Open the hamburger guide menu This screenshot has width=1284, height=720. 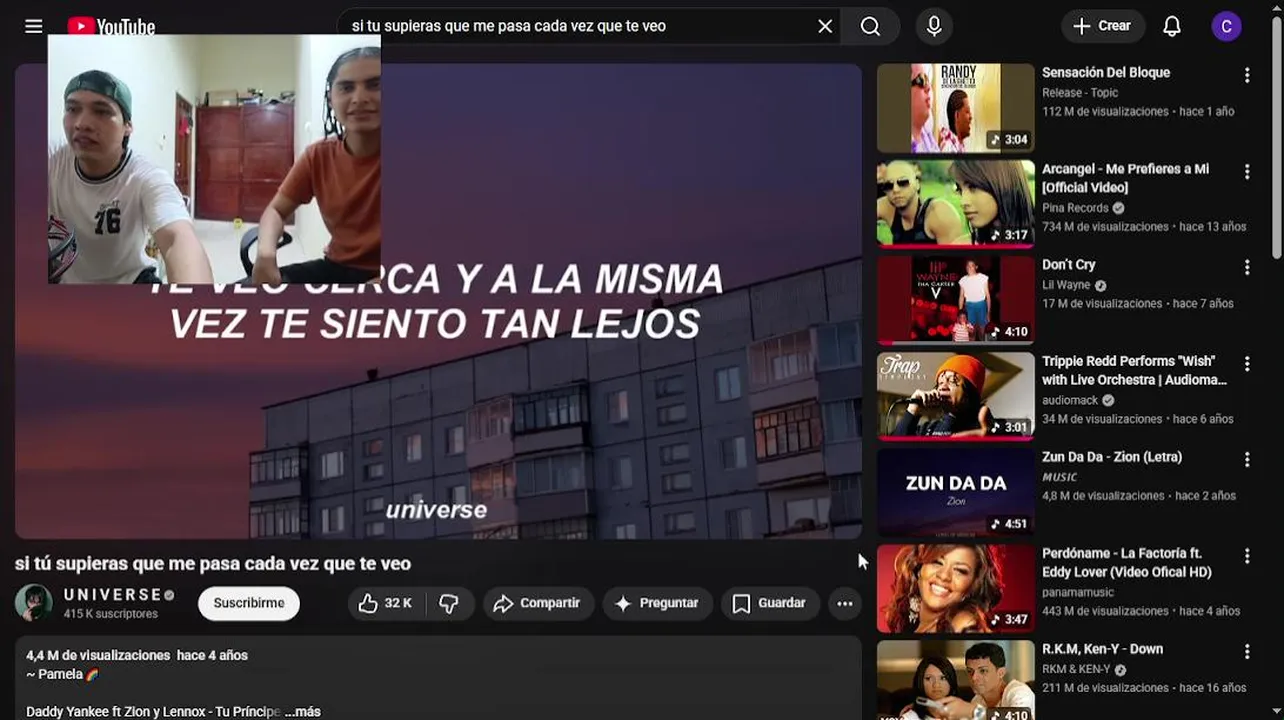33,27
